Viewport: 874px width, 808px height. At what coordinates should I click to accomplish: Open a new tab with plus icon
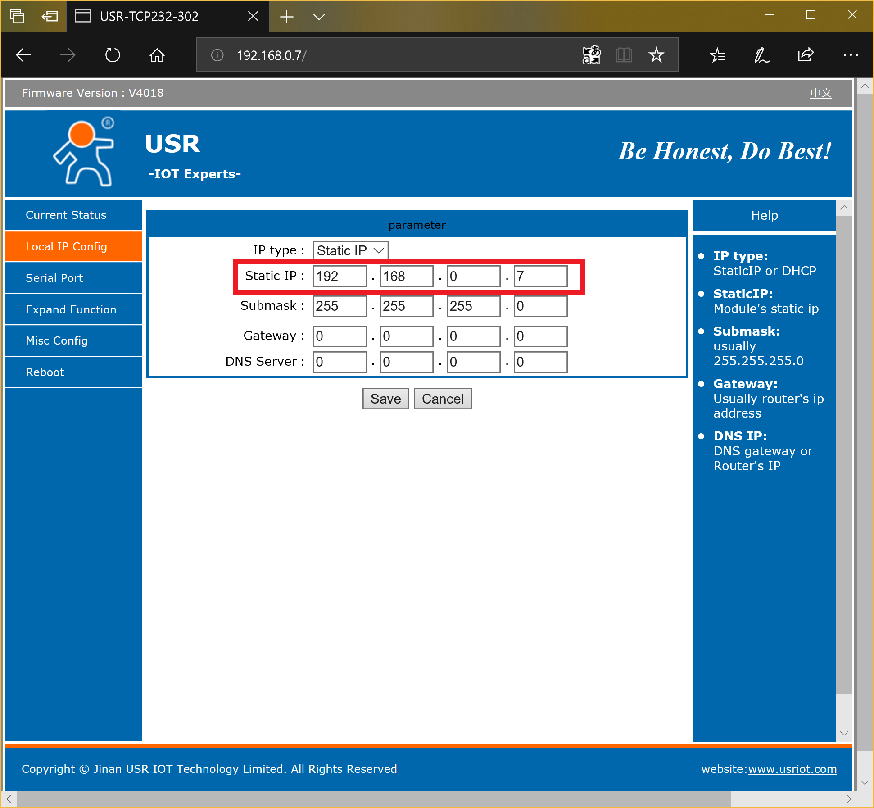click(x=287, y=17)
